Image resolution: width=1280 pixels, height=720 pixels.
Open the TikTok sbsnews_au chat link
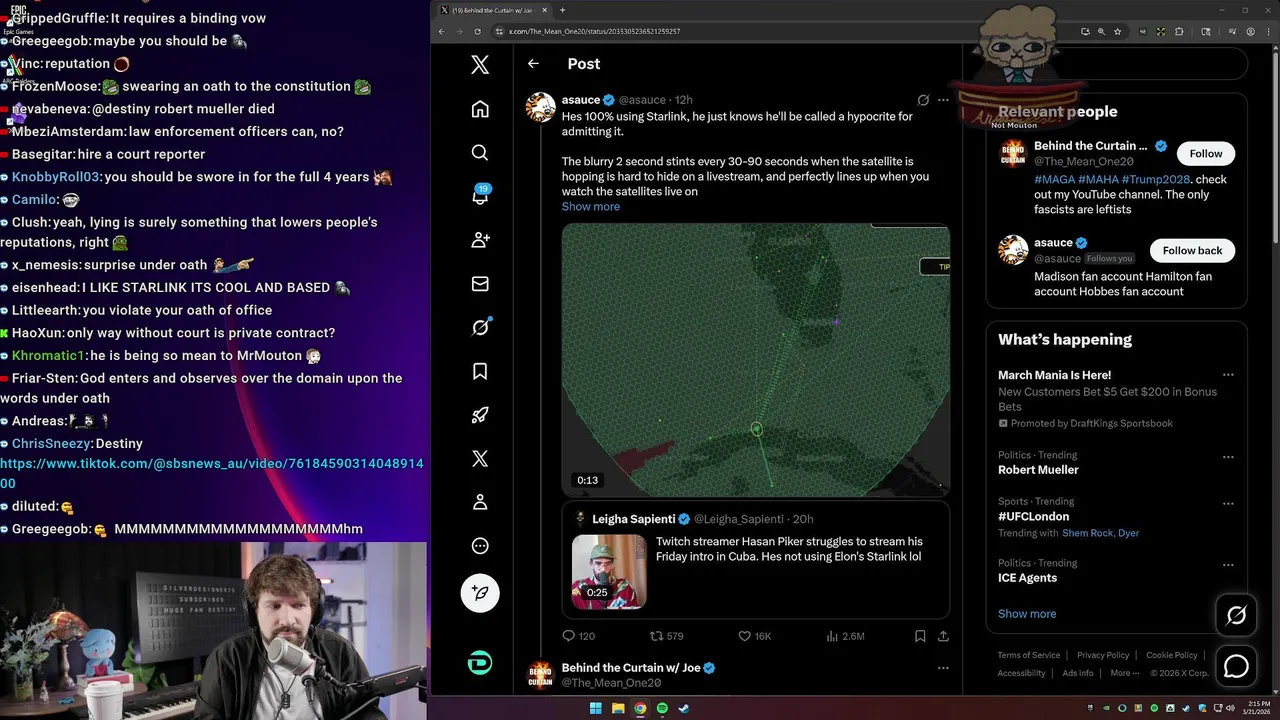point(212,474)
